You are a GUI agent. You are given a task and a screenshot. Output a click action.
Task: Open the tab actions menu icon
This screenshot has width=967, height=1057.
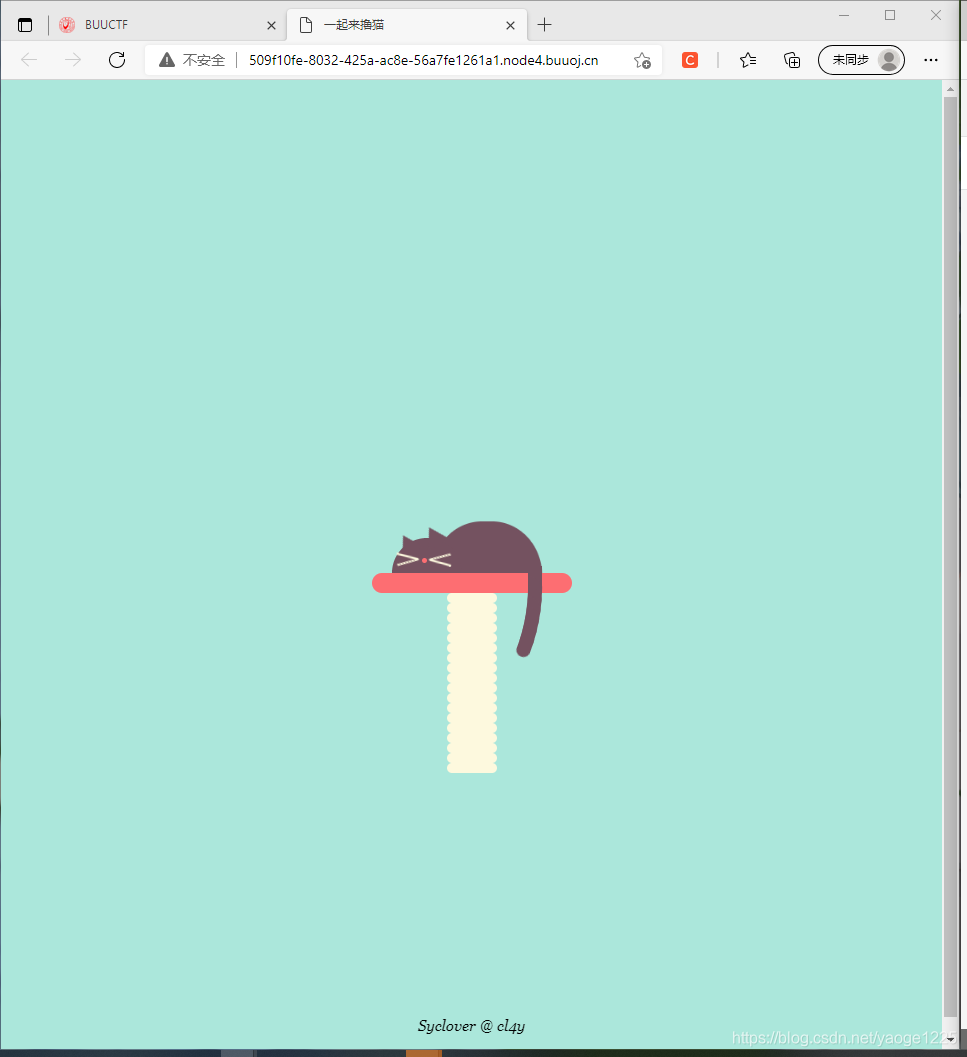pyautogui.click(x=25, y=25)
